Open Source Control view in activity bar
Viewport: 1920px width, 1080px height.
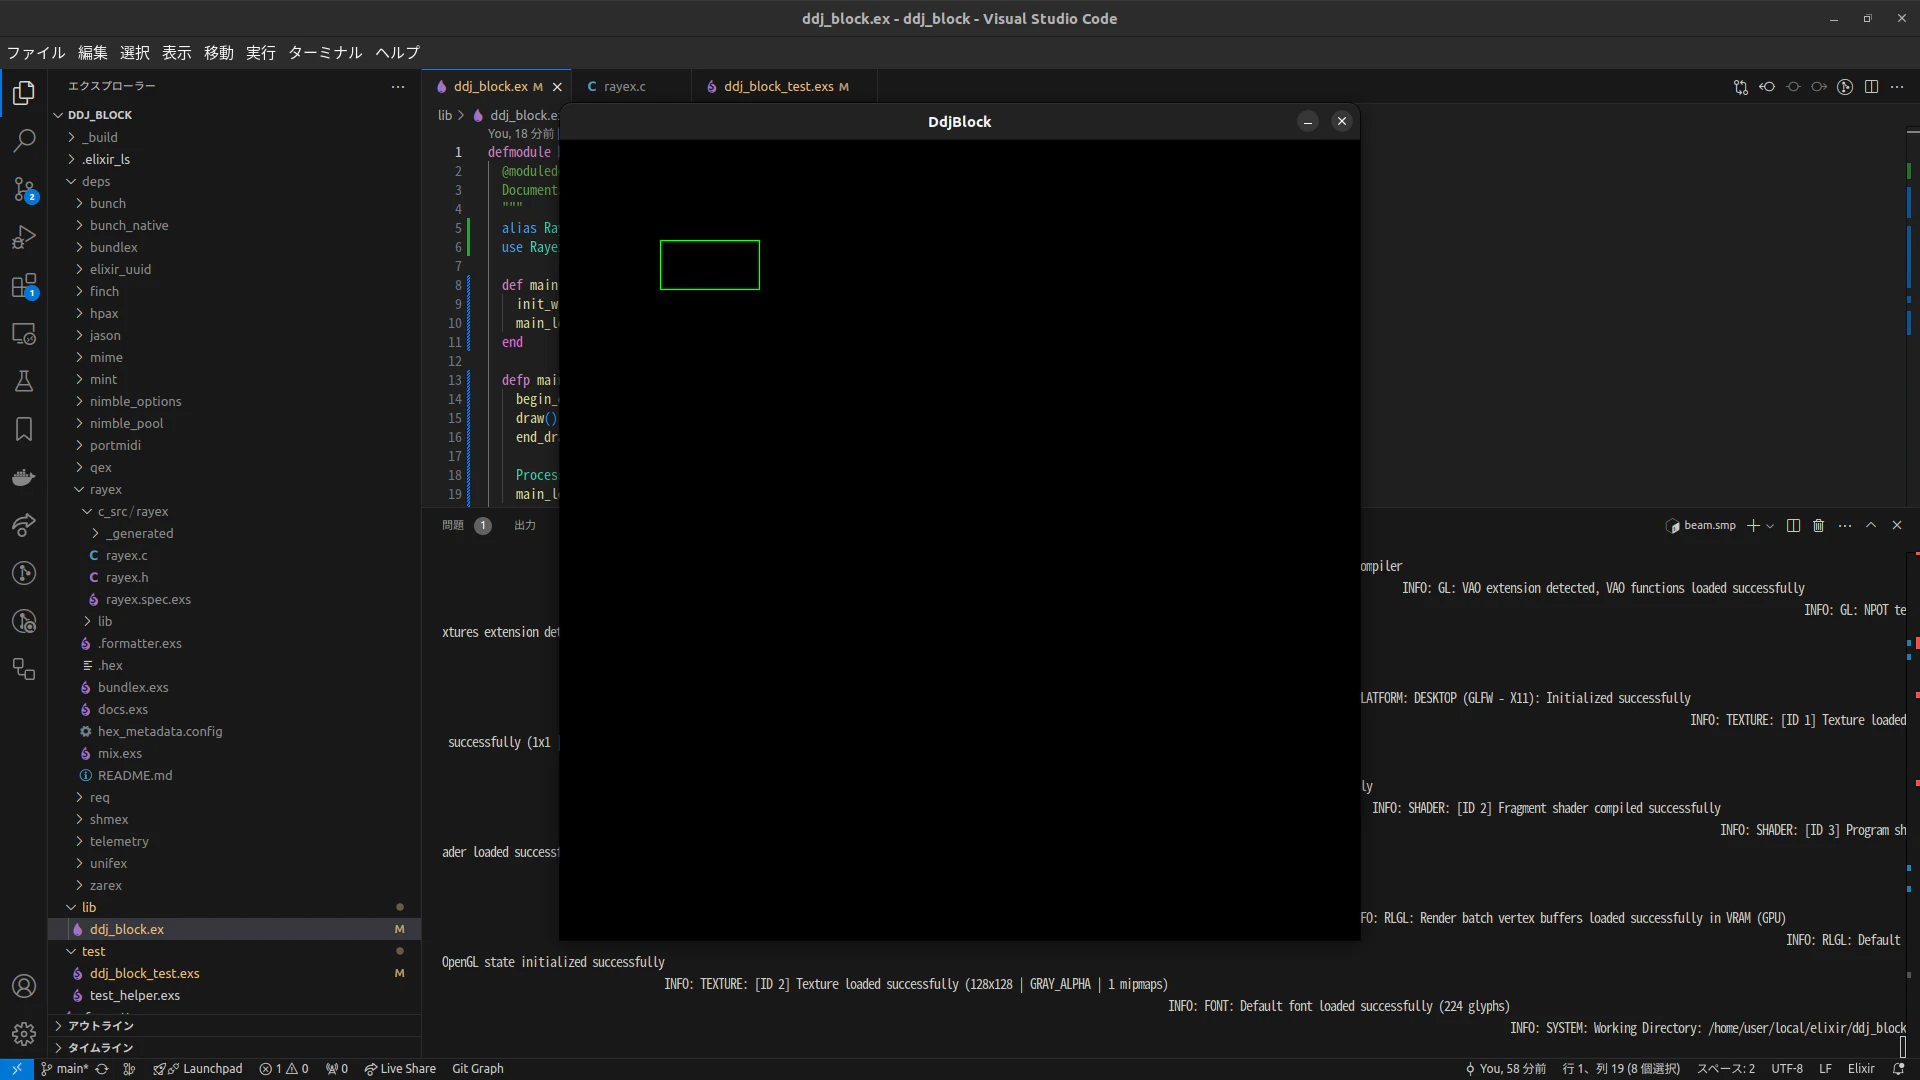click(x=24, y=189)
